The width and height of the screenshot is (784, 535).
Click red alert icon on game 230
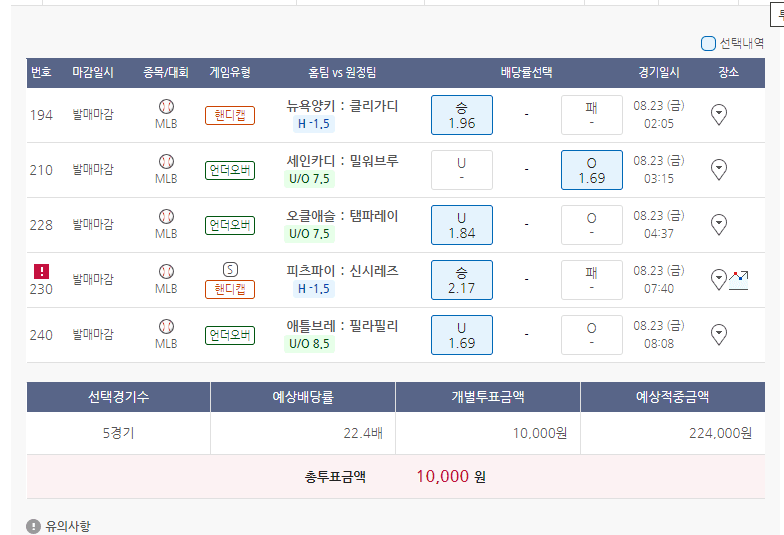(41, 271)
